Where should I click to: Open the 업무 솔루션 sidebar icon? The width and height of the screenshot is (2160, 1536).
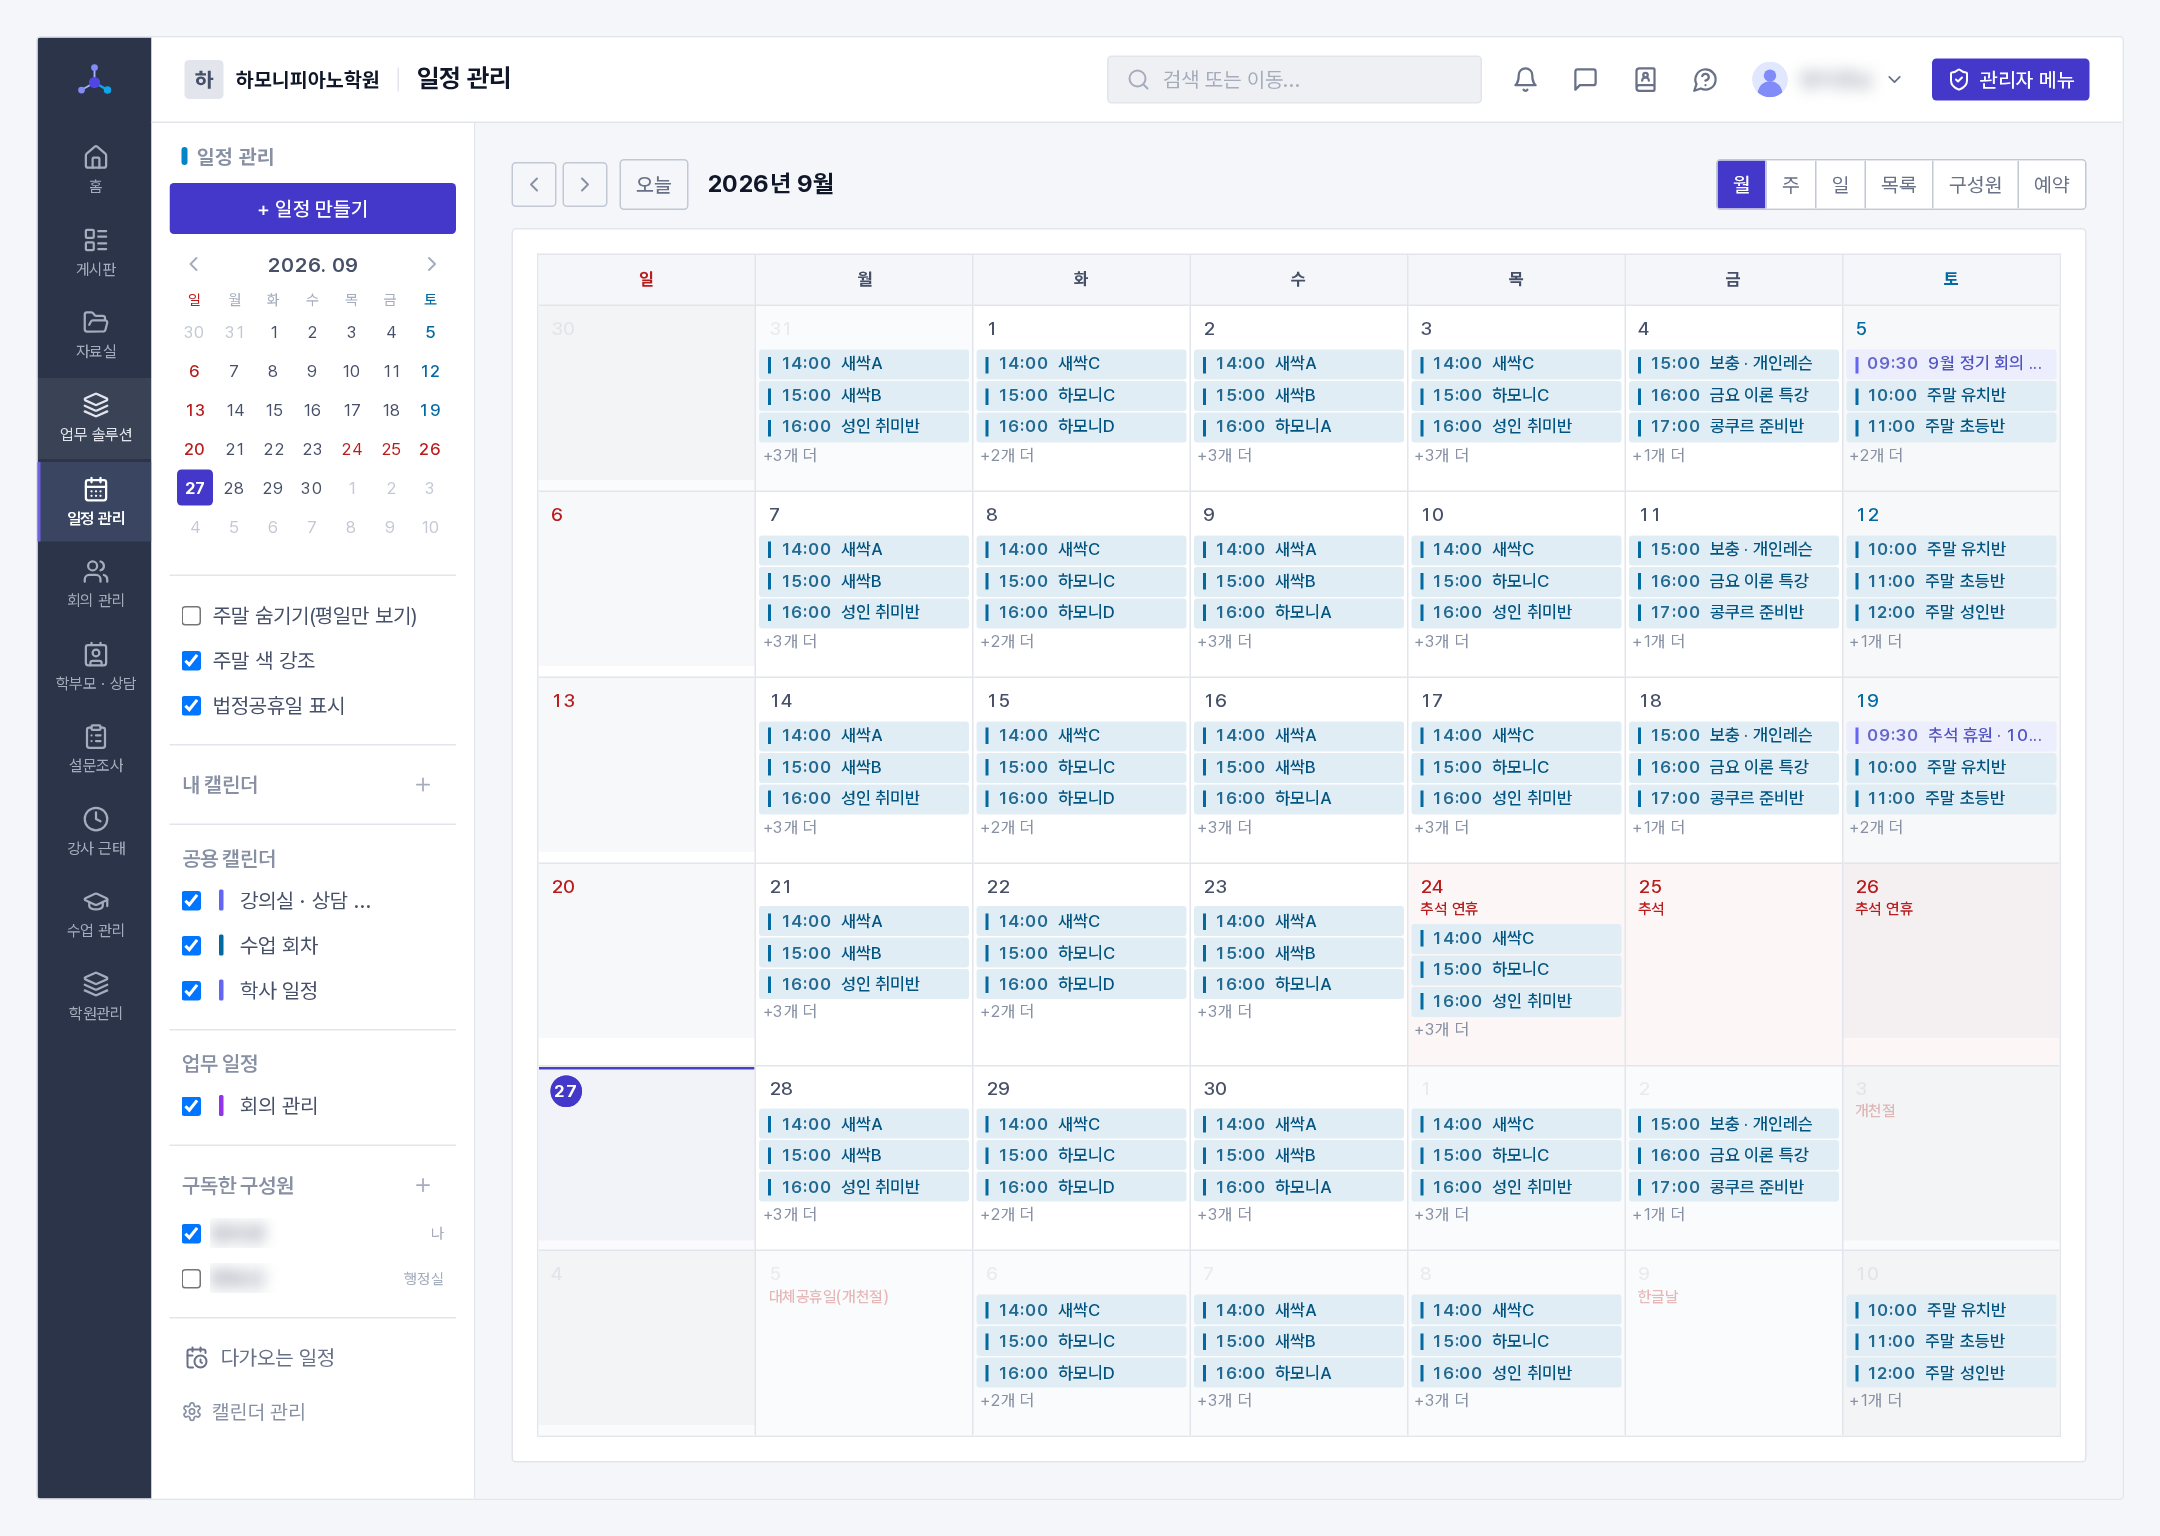(95, 417)
